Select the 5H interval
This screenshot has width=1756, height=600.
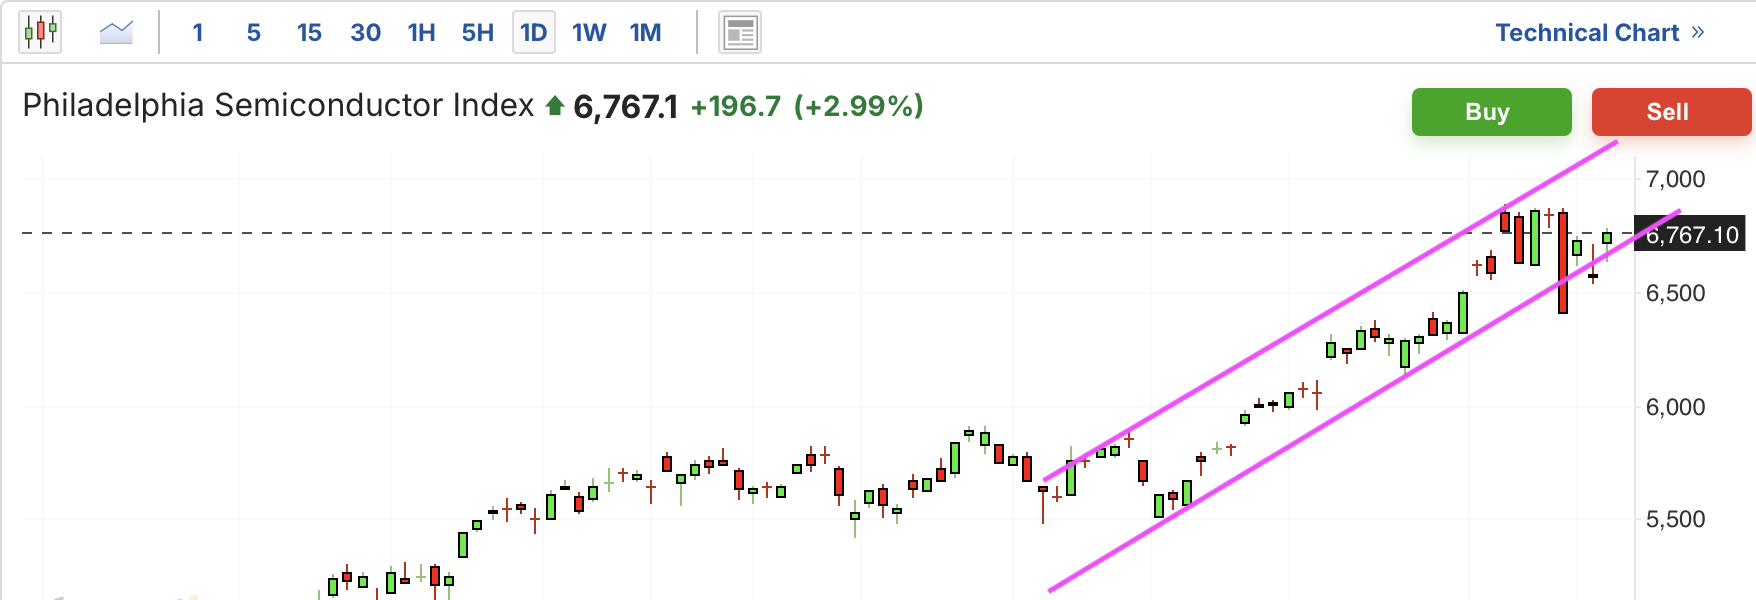click(x=478, y=33)
